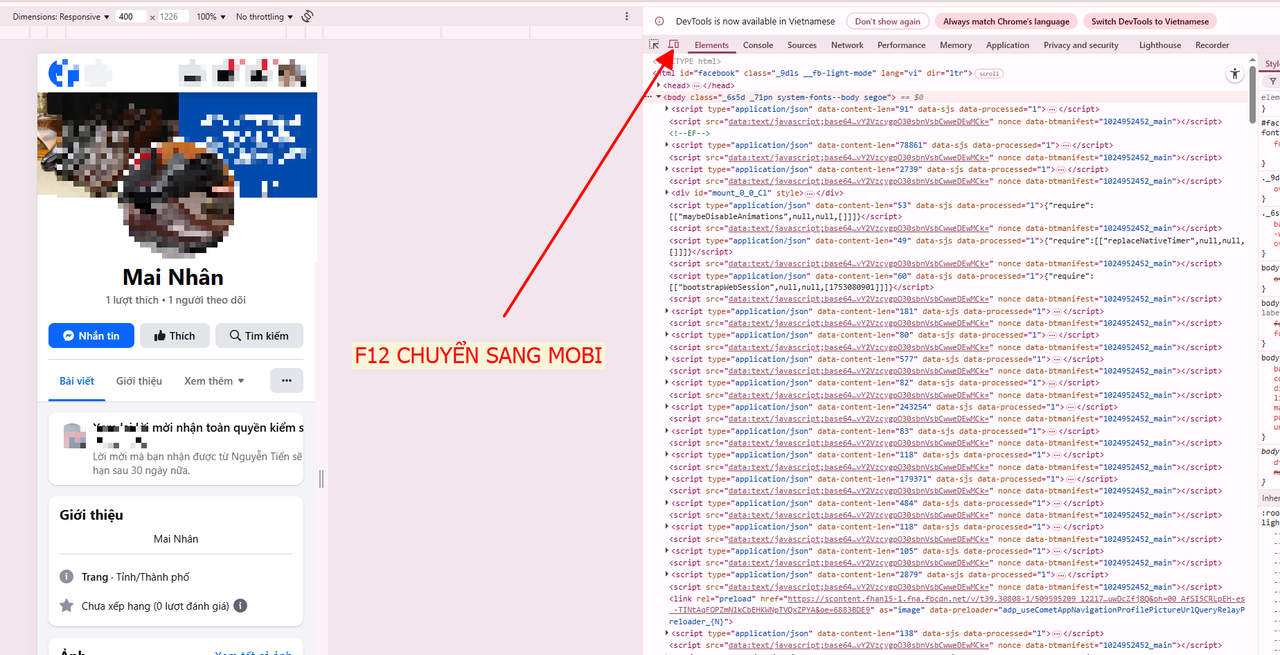Click the 1 lượt thích · 1 người theo dõi text
The height and width of the screenshot is (655, 1280).
176,300
